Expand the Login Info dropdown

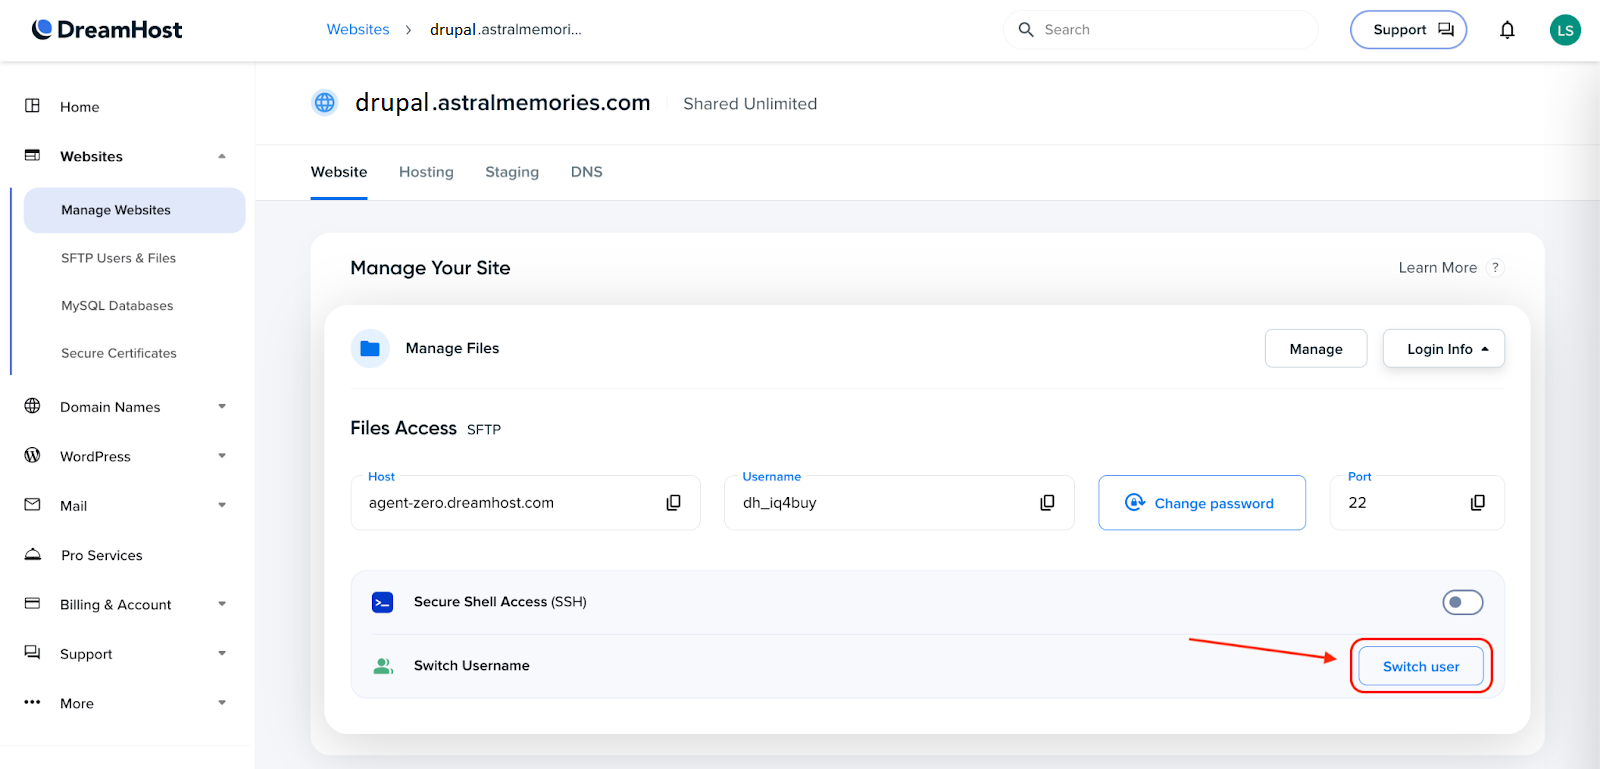click(1443, 349)
